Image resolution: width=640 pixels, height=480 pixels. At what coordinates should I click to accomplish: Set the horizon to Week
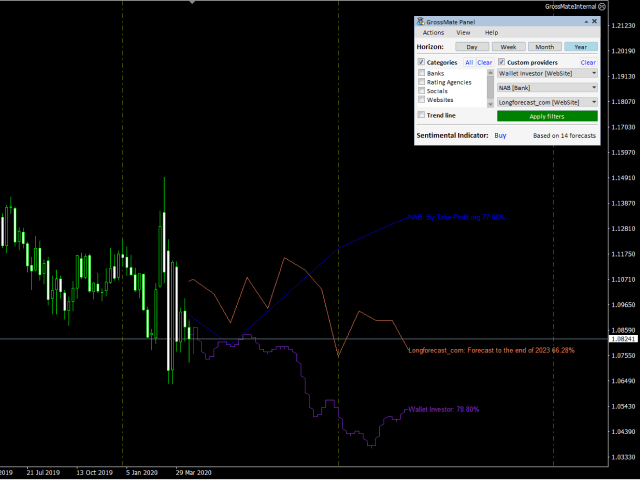click(508, 47)
